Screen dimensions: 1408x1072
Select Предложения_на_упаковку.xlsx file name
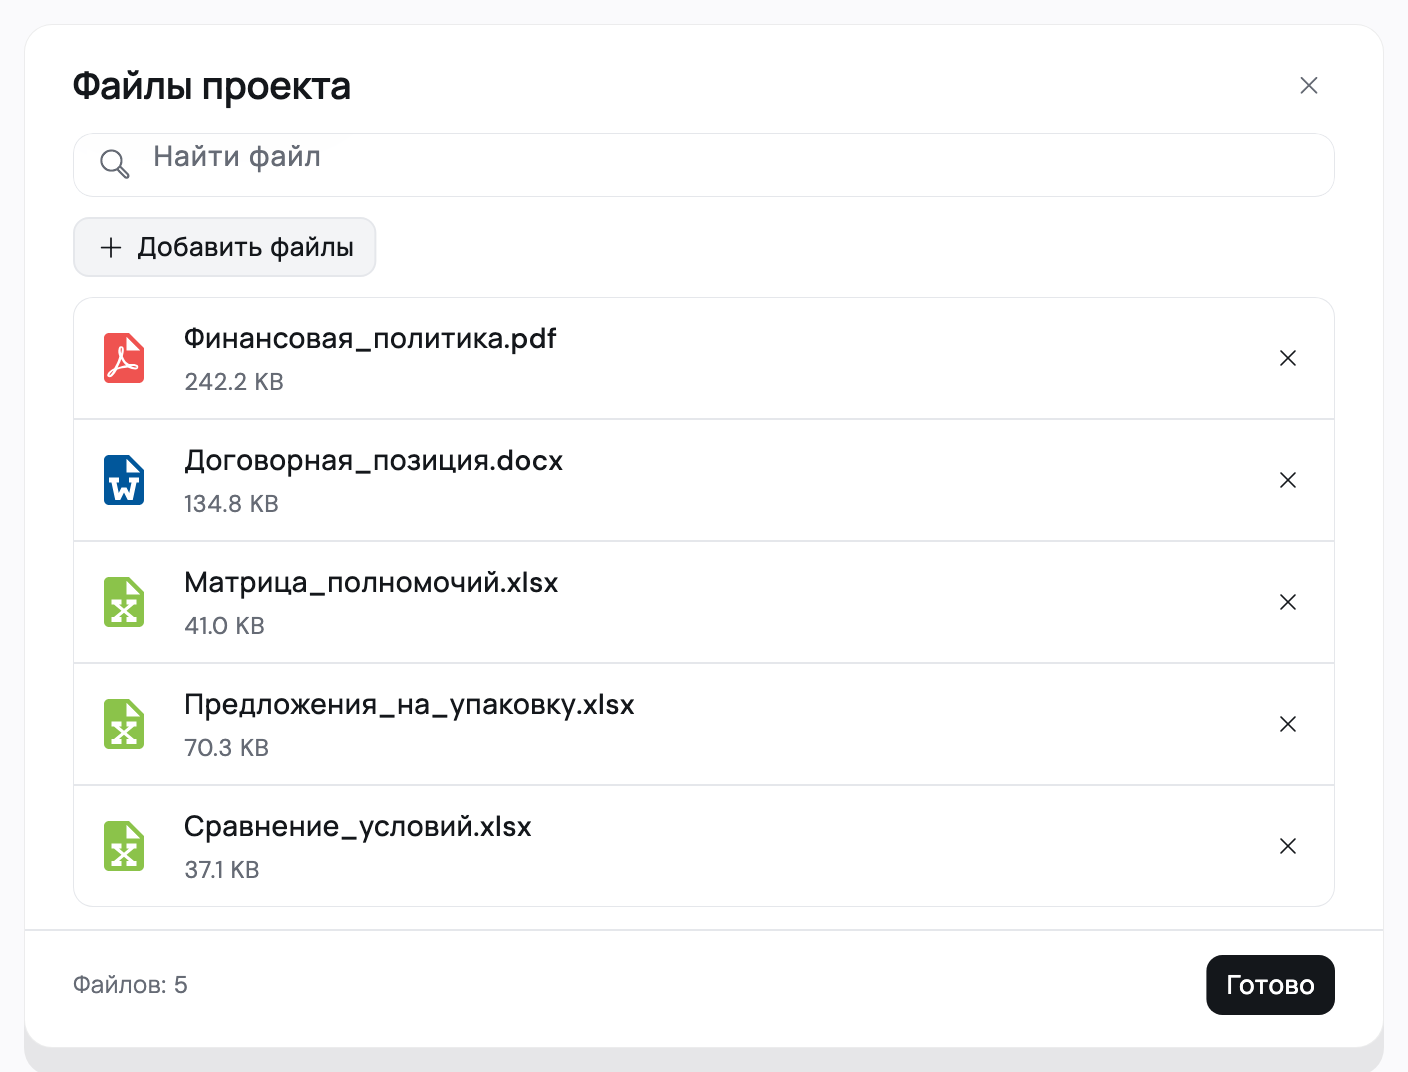tap(409, 705)
